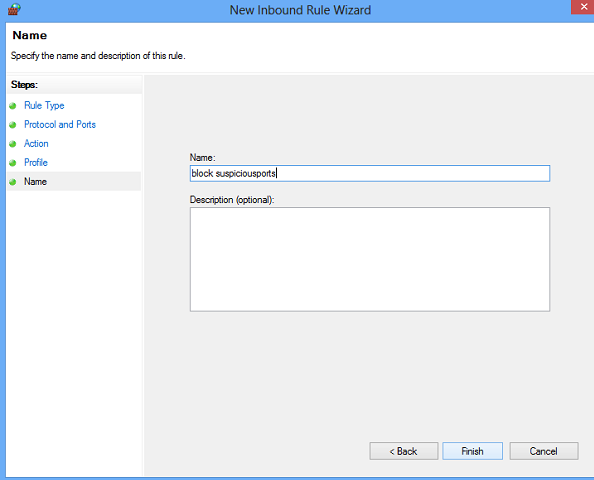The height and width of the screenshot is (480, 594).
Task: Click green bullet beside Protocol and Ports
Action: click(13, 125)
